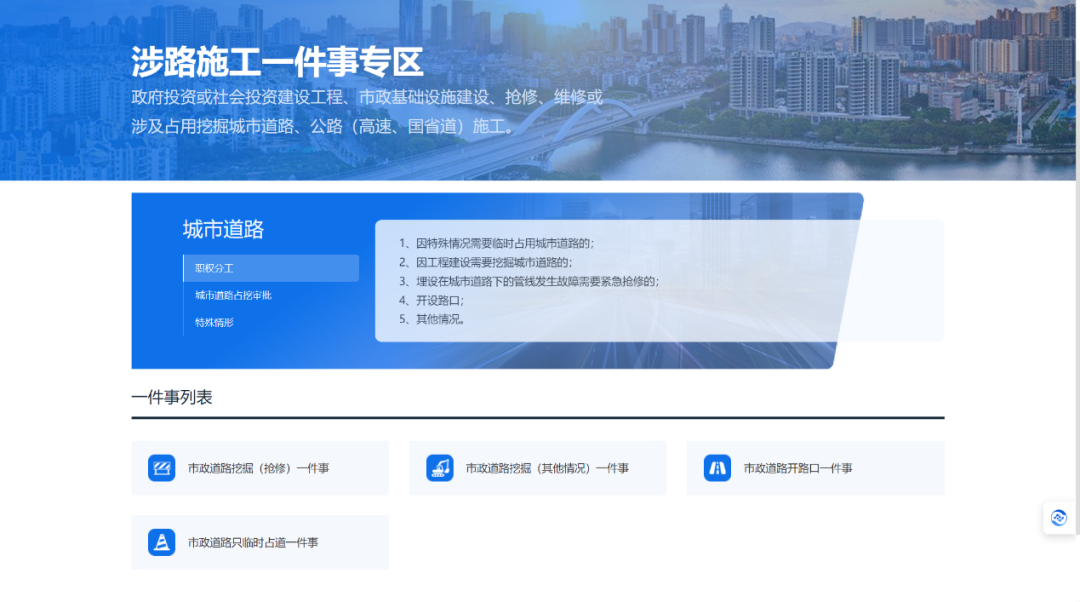The width and height of the screenshot is (1080, 602).
Task: Switch to the 城市道路占挖审批 tab
Action: 232,295
